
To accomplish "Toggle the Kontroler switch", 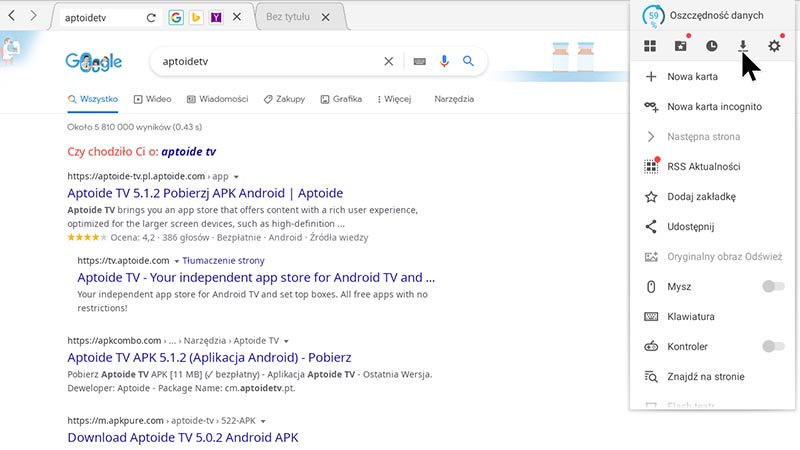I will tap(773, 346).
